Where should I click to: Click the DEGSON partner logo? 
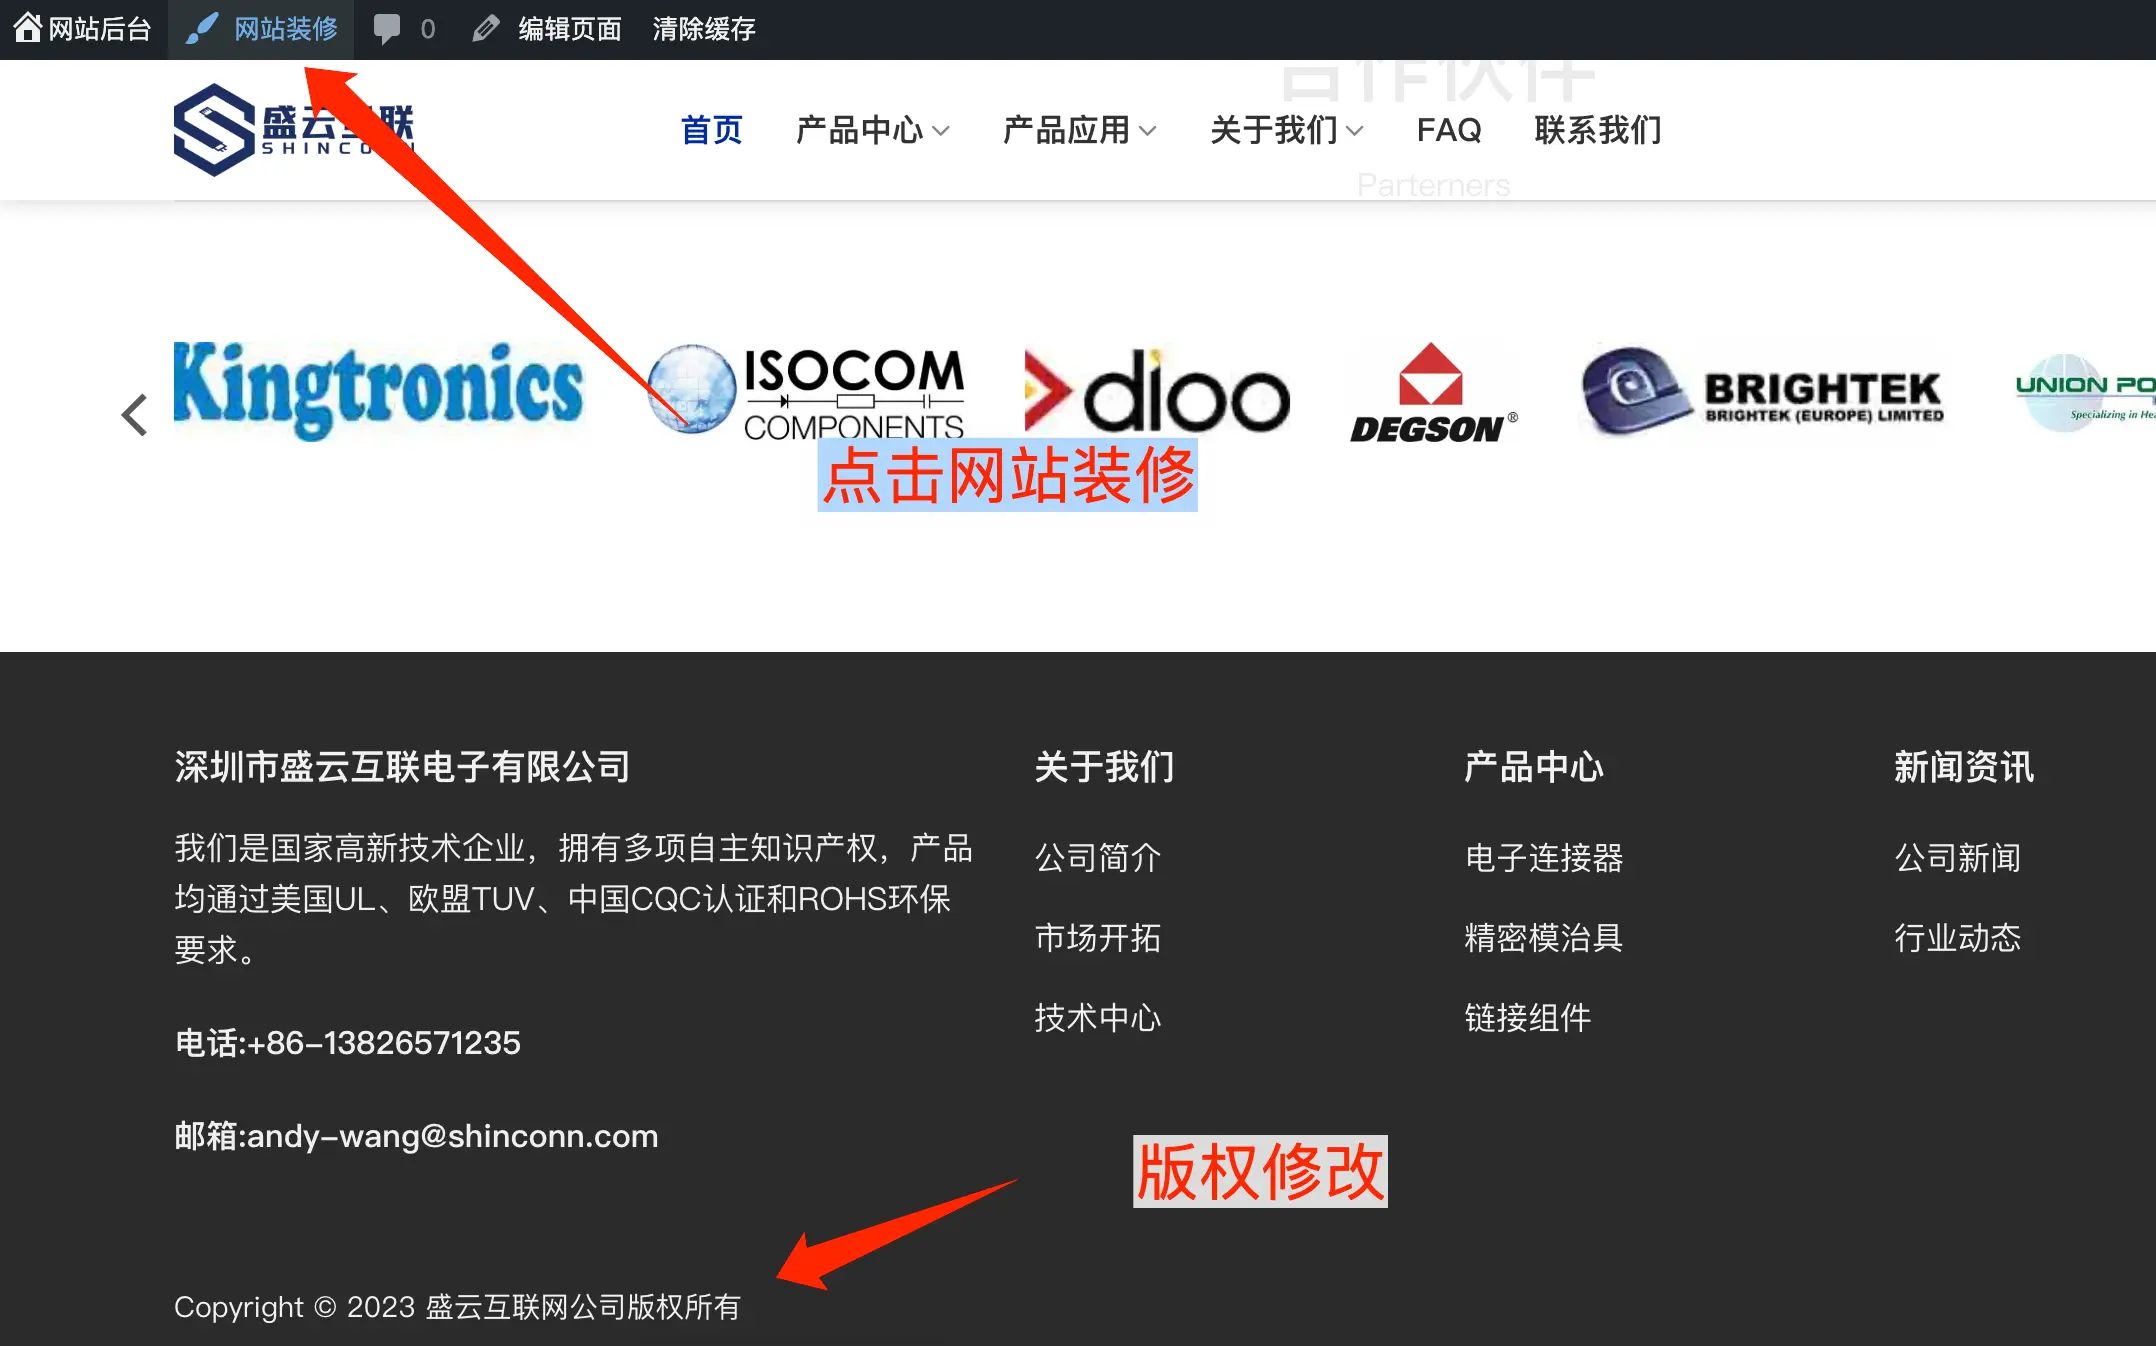pyautogui.click(x=1433, y=393)
